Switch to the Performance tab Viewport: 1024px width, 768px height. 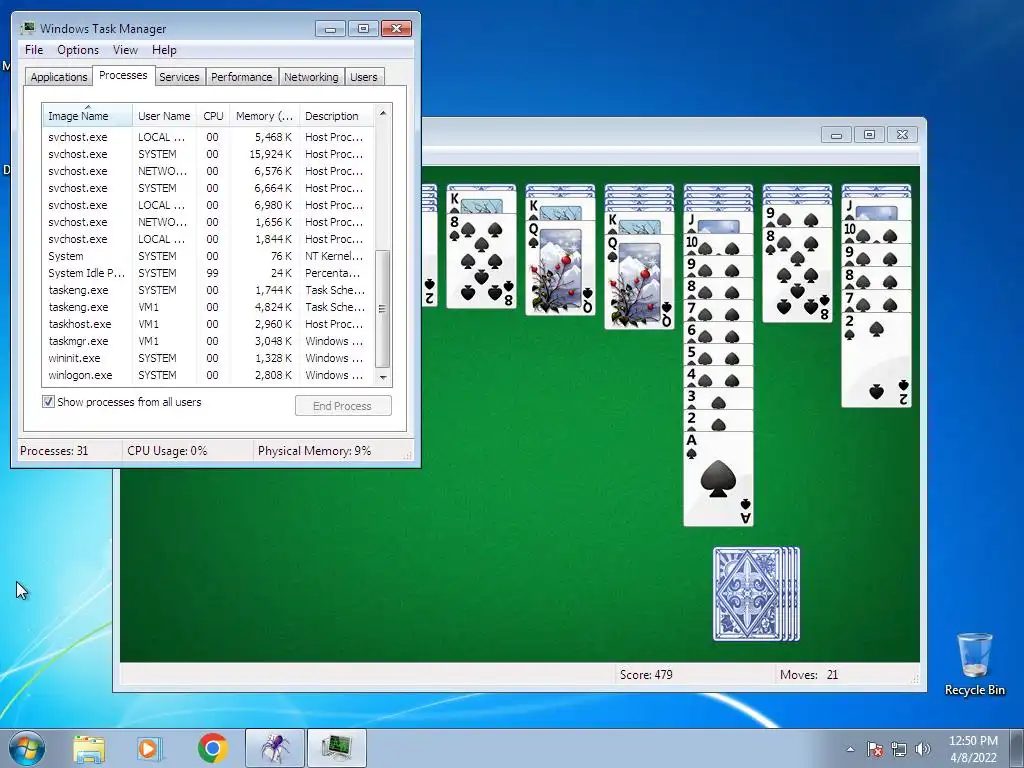(x=242, y=77)
